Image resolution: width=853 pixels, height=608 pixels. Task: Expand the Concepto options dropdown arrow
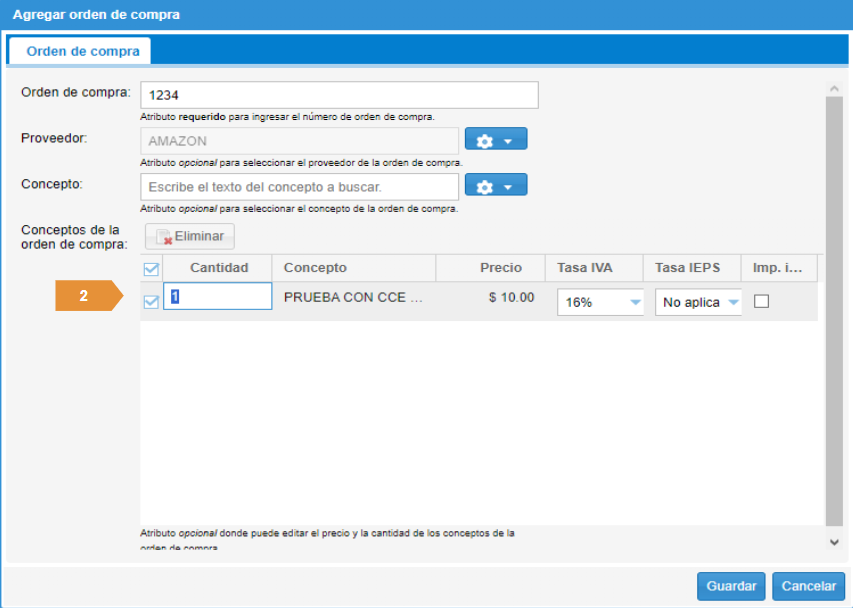[x=508, y=188]
